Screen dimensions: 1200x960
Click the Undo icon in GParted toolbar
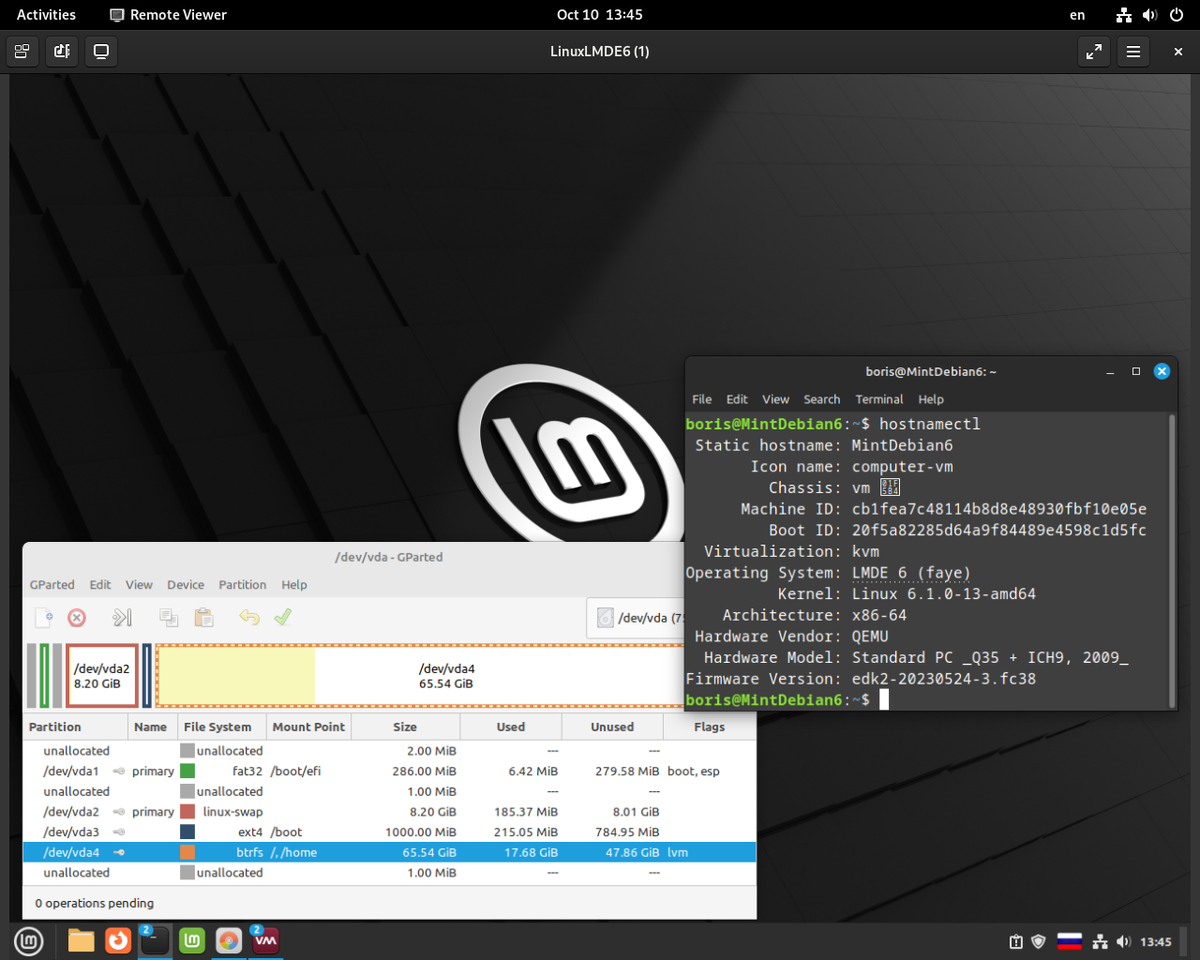247,617
